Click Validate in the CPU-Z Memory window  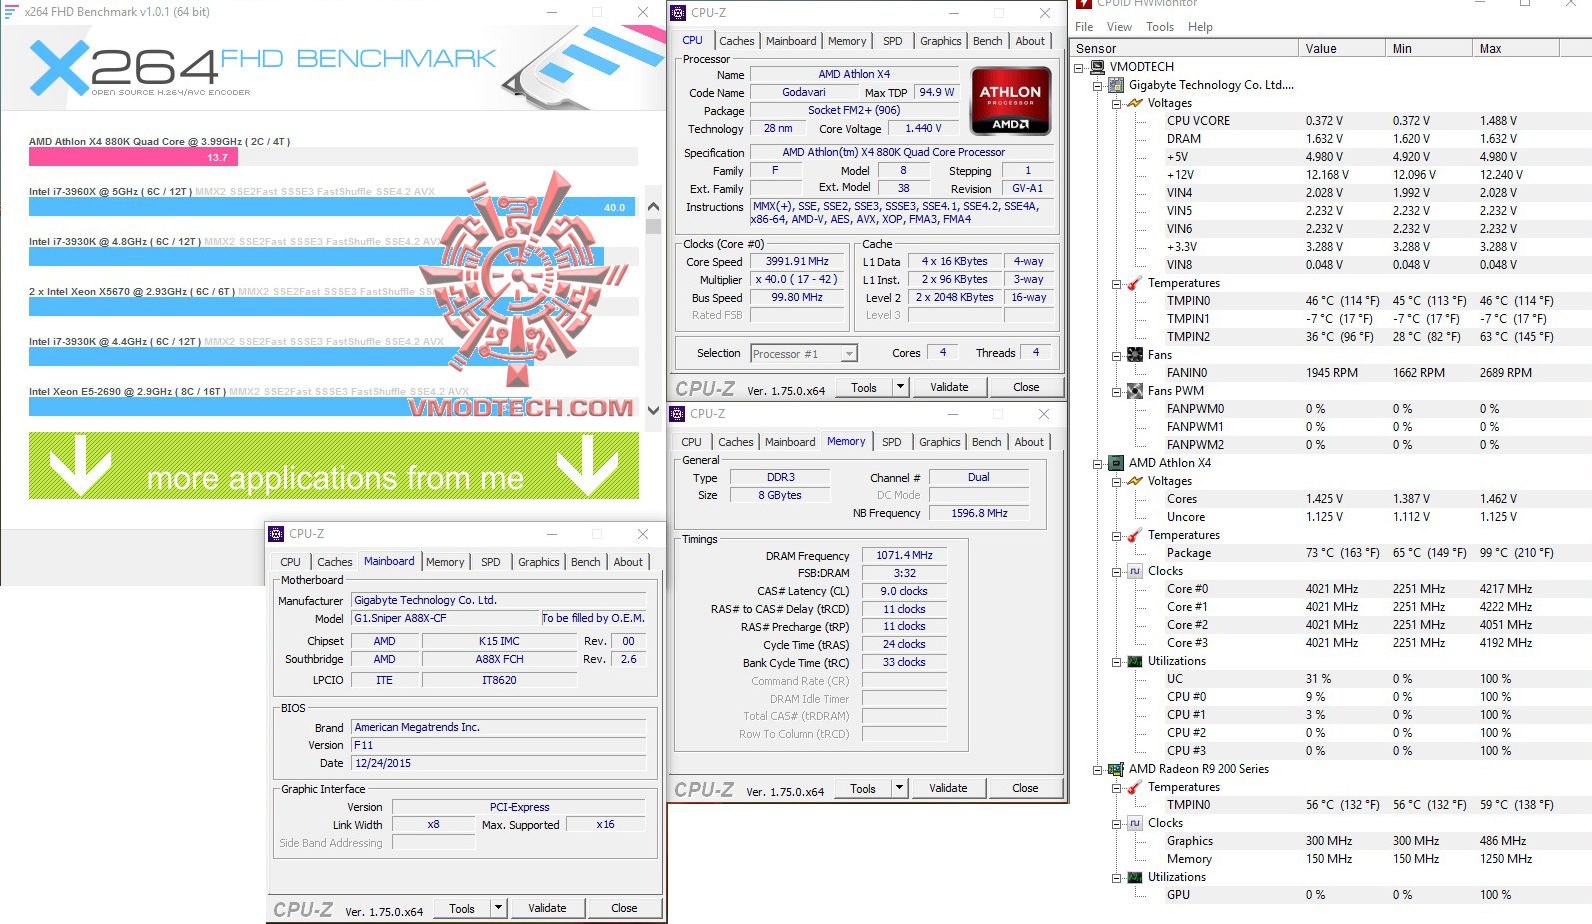[948, 788]
